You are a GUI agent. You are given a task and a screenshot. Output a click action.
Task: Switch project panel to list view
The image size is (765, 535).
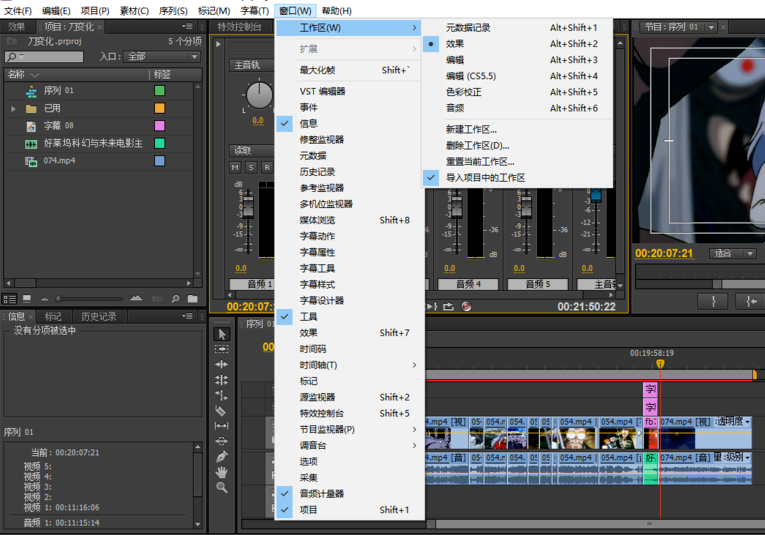9,298
